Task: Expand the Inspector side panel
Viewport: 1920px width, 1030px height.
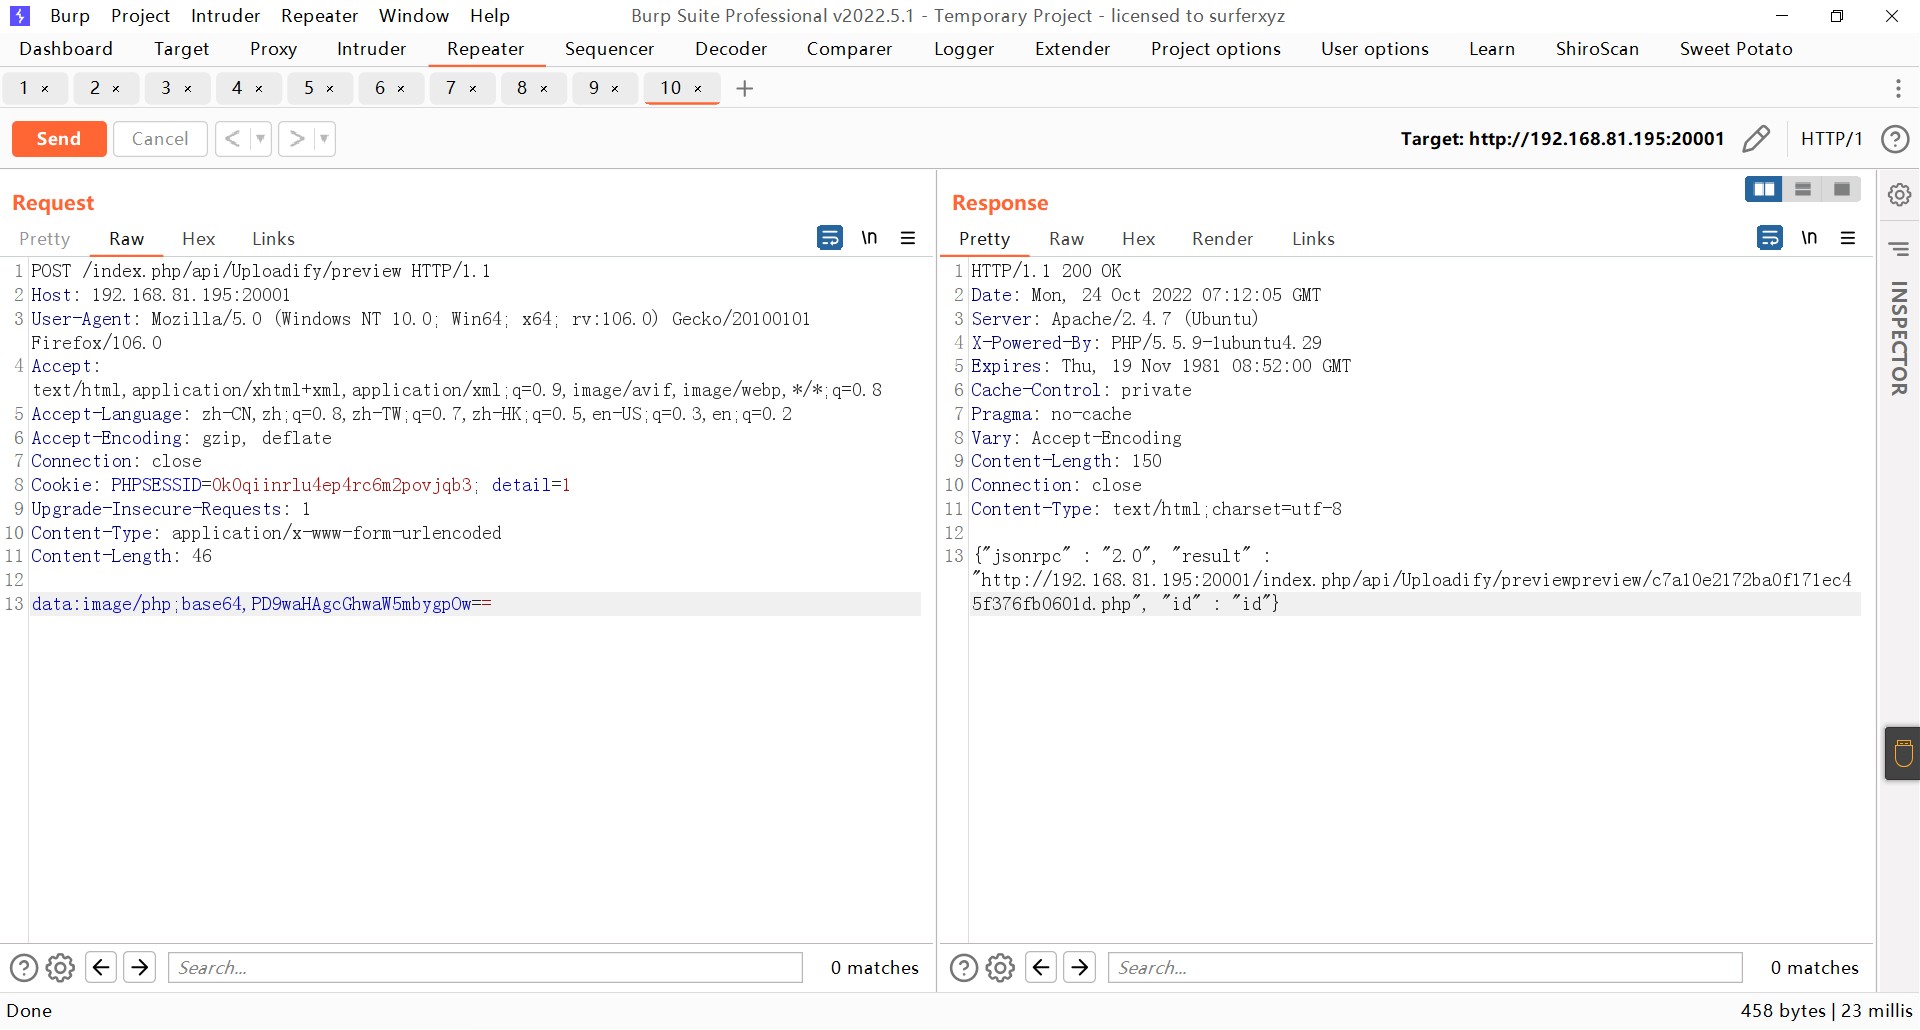Action: coord(1899,338)
